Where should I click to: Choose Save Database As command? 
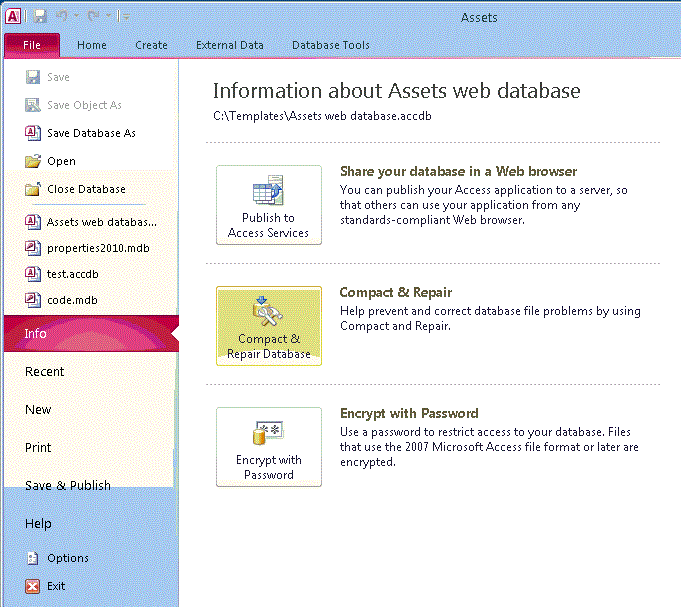(x=91, y=133)
